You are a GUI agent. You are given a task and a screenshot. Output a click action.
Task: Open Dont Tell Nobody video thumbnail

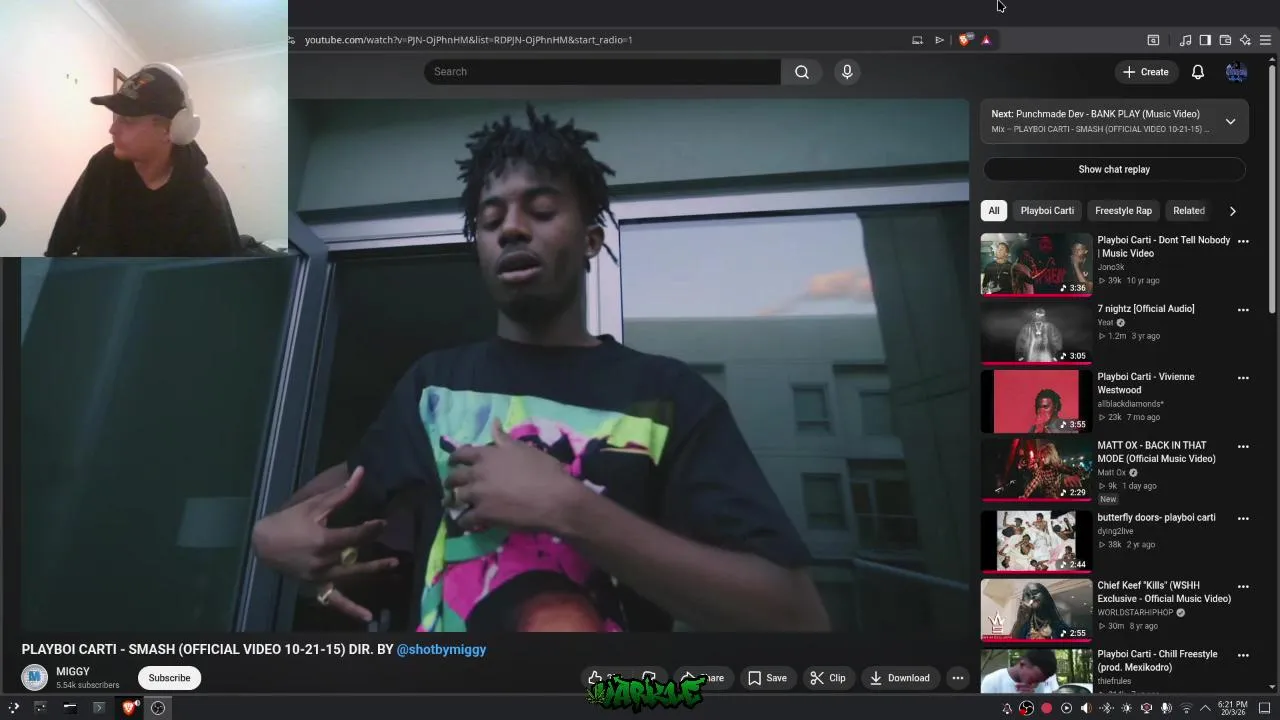pos(1036,265)
